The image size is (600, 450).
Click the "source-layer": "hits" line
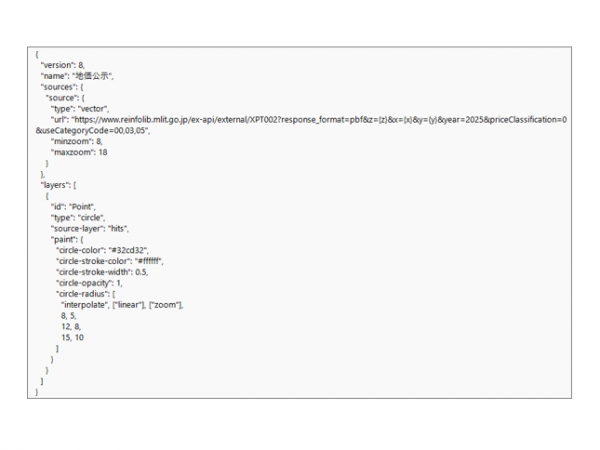90,228
